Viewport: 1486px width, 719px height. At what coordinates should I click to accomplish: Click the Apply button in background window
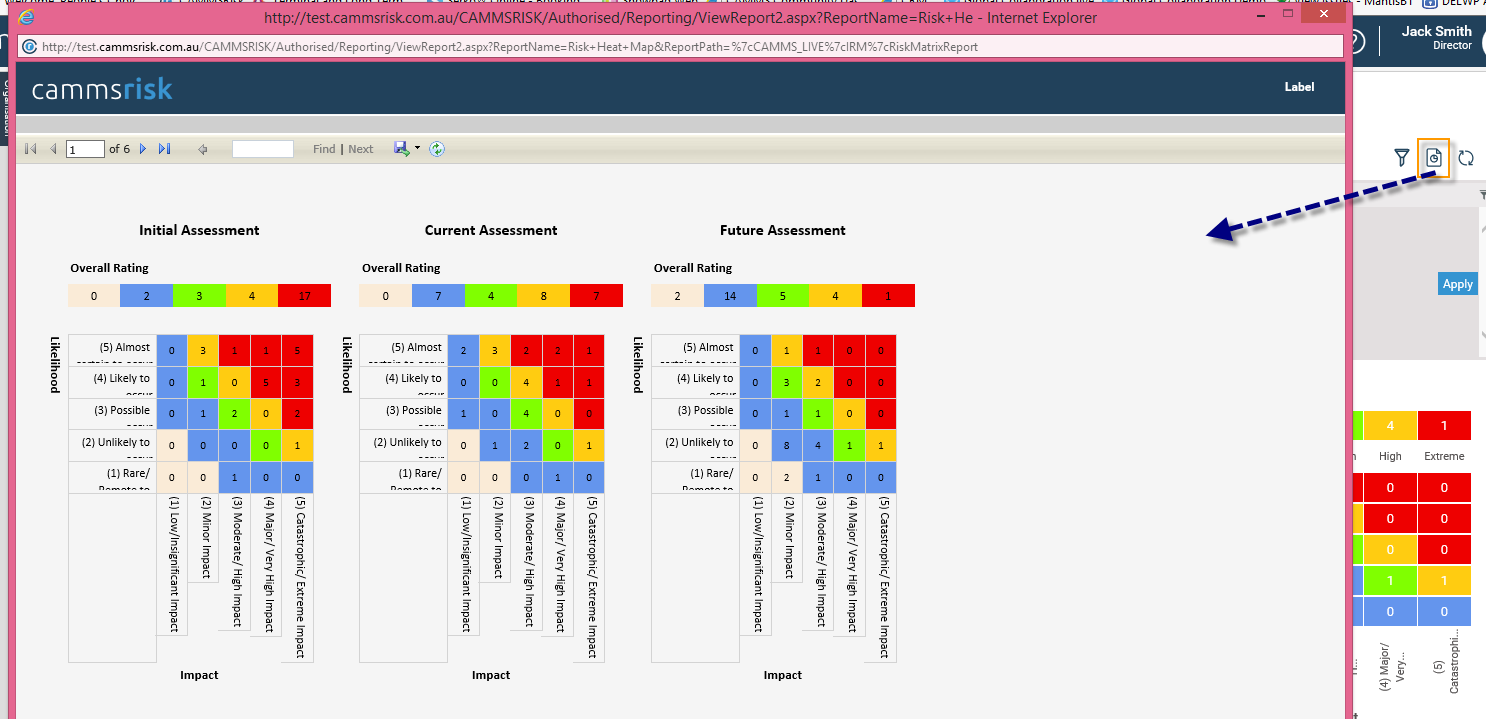tap(1457, 284)
